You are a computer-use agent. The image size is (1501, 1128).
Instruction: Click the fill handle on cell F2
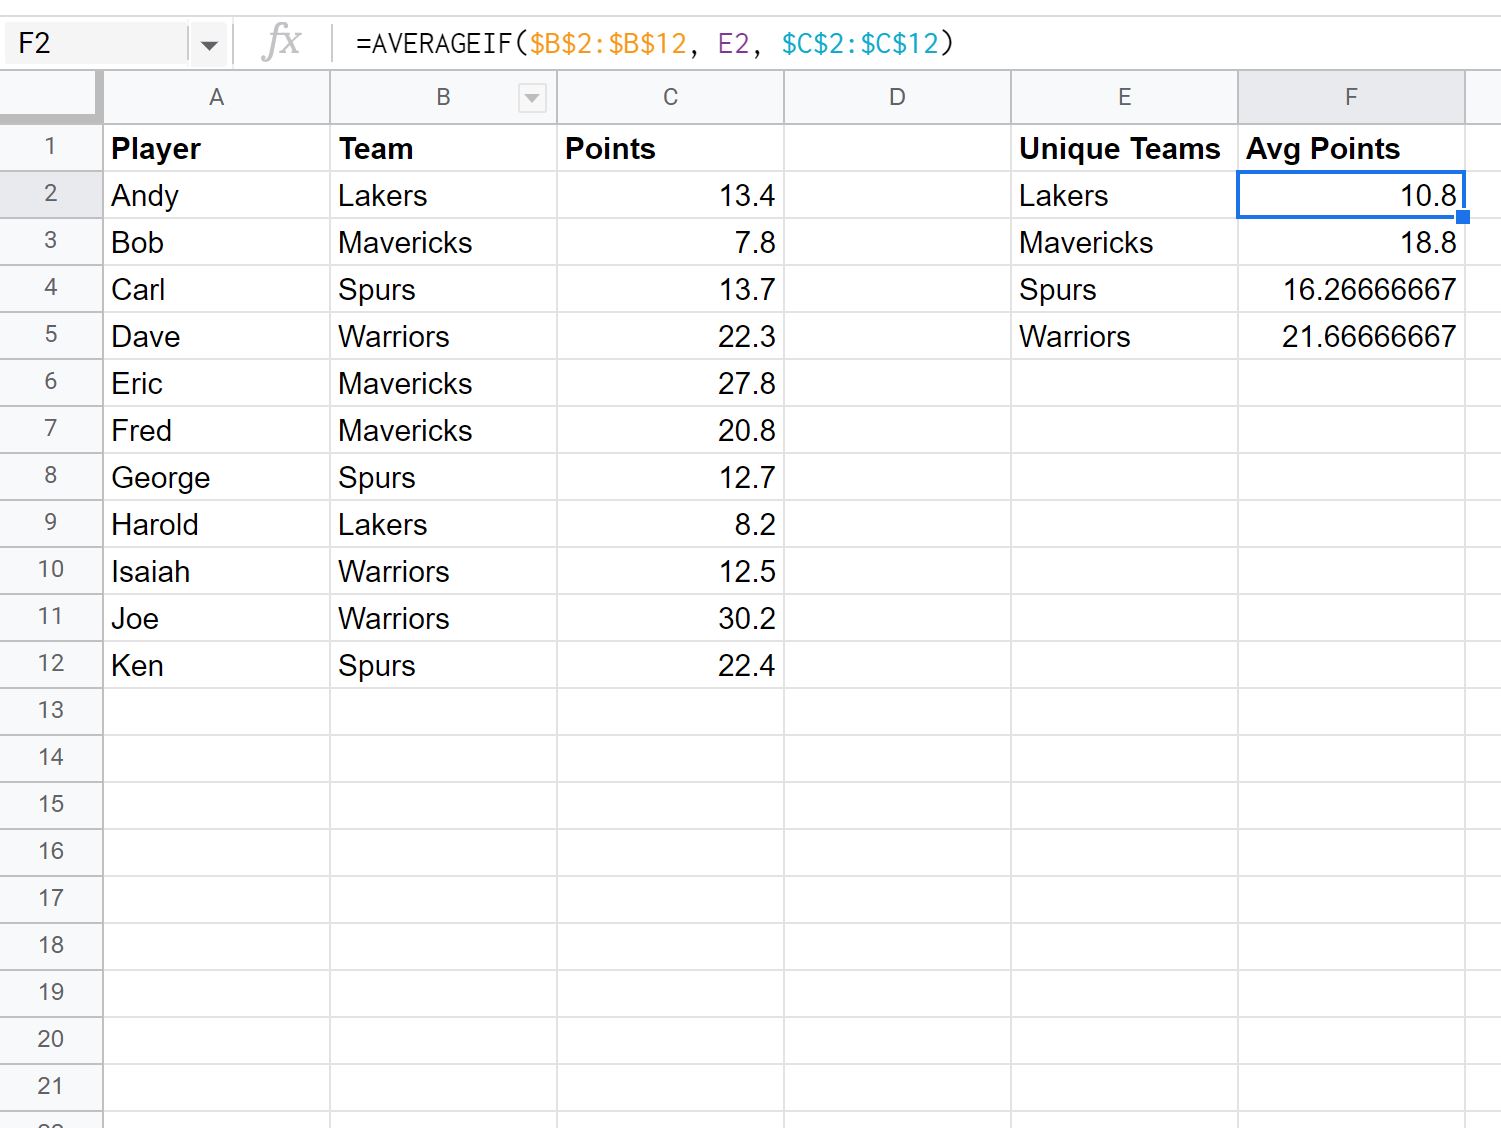1463,216
